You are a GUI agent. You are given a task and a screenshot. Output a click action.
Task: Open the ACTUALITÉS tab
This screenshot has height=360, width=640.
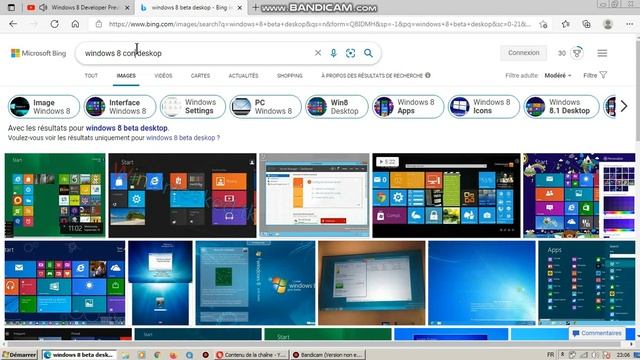click(243, 76)
